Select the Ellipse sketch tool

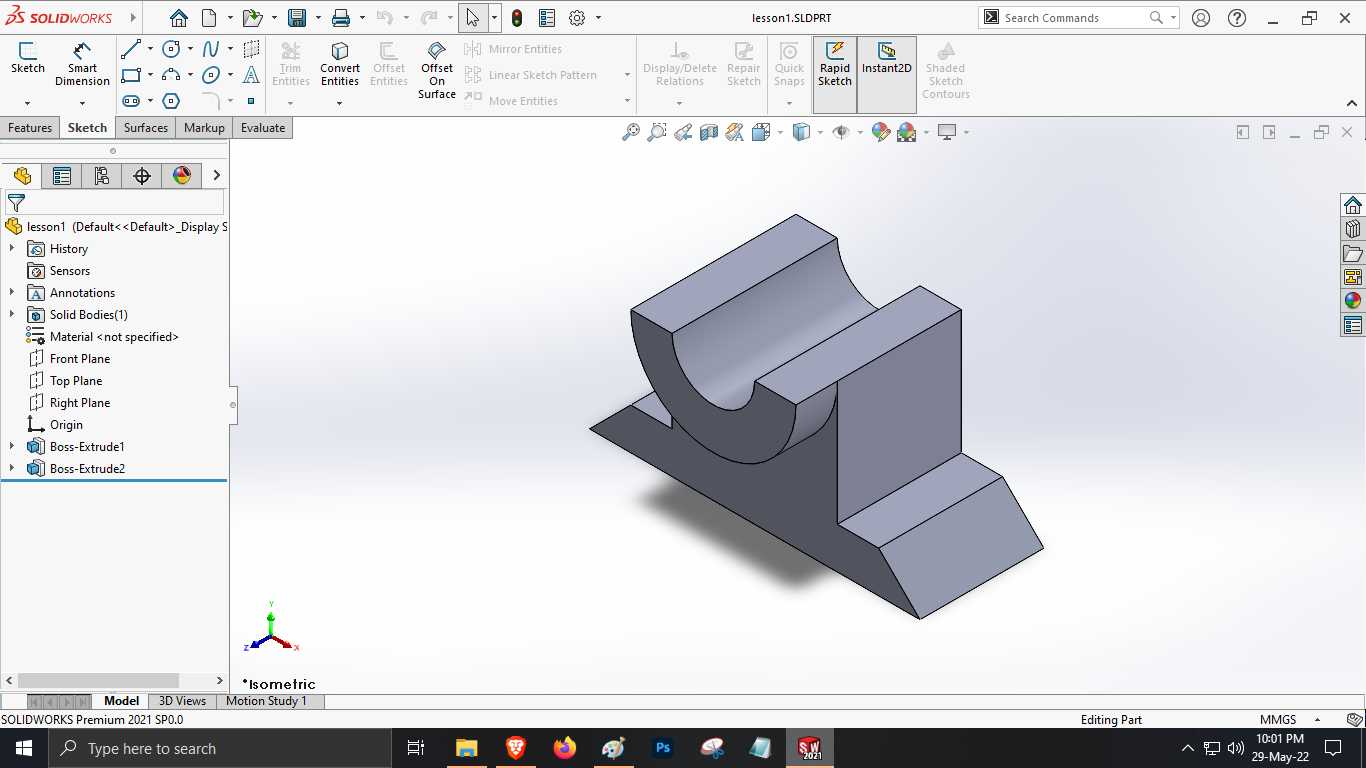click(211, 75)
